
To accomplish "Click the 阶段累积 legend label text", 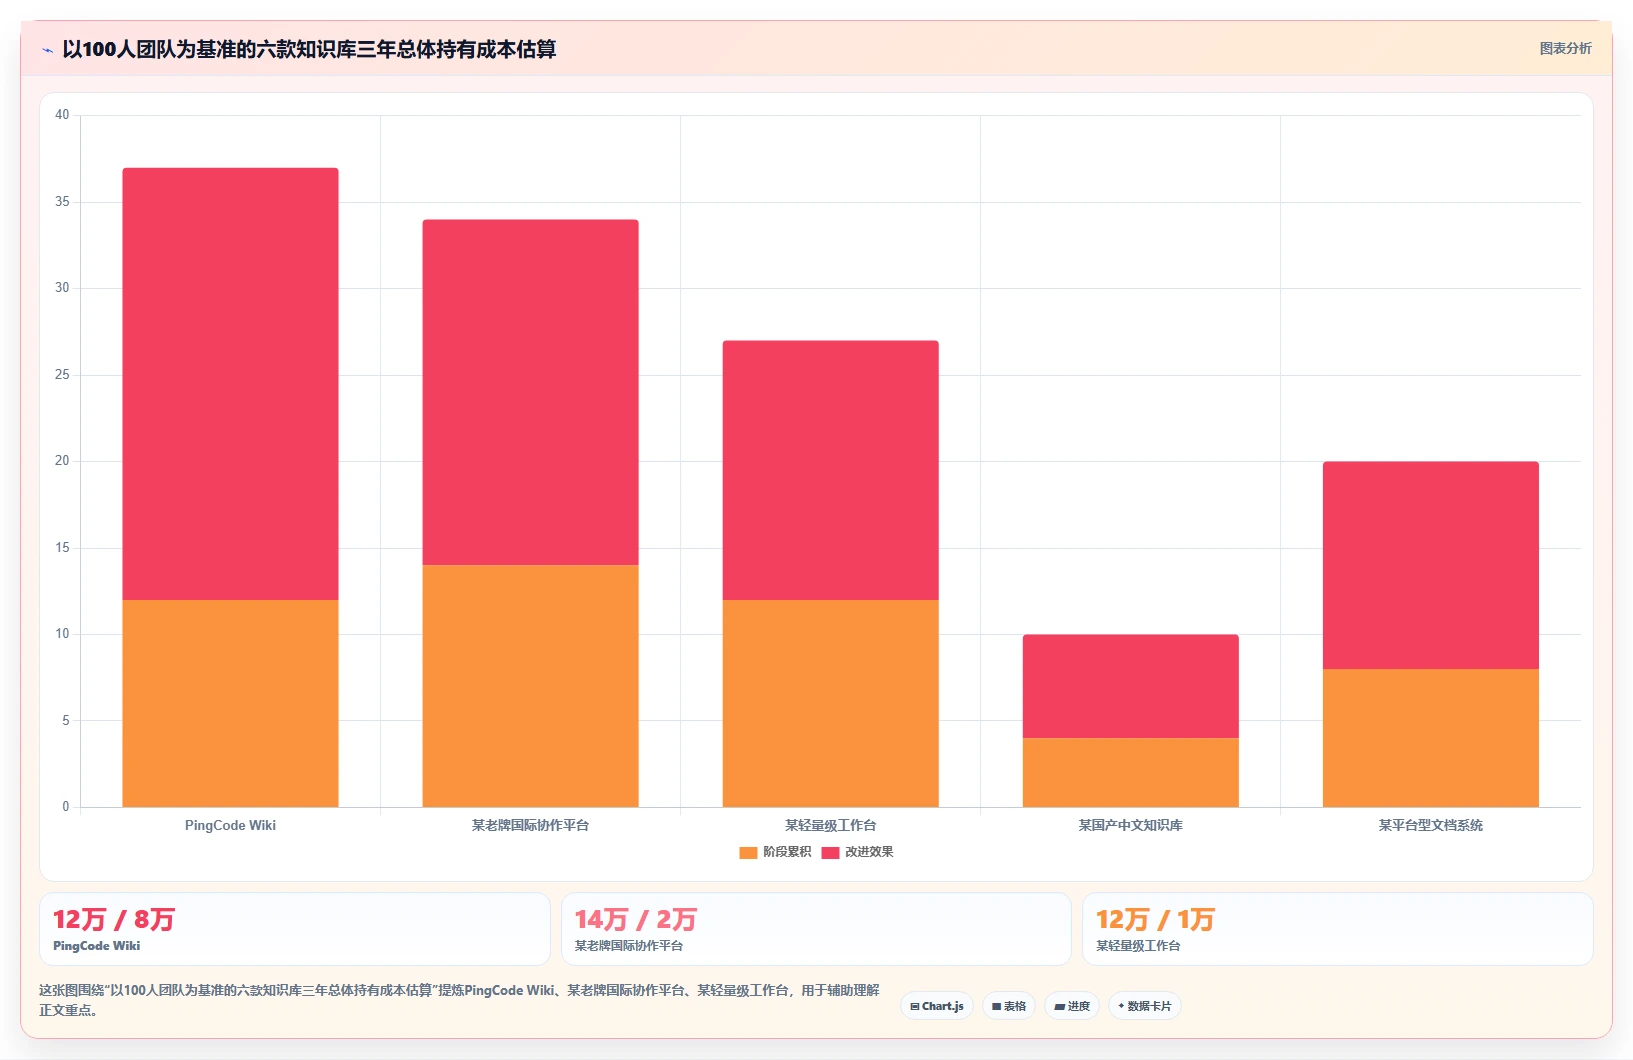I will click(x=787, y=852).
